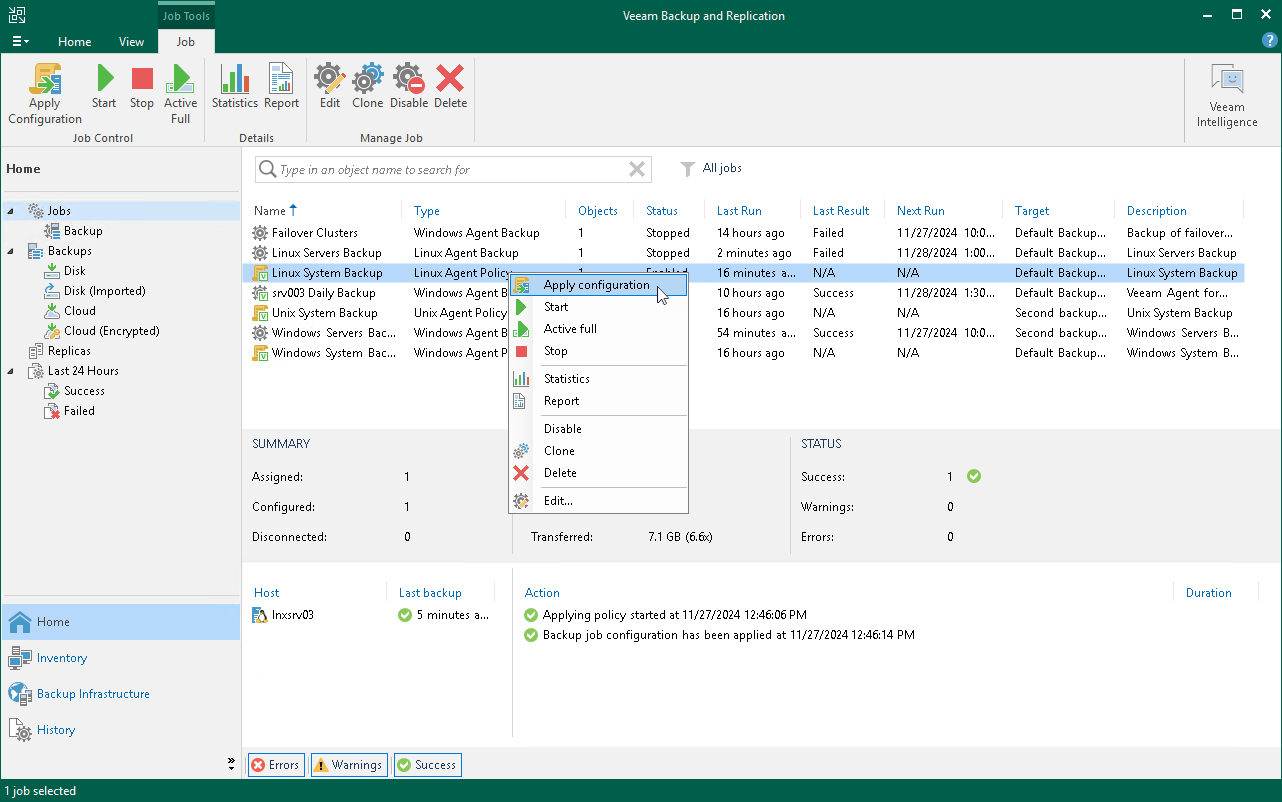The height and width of the screenshot is (802, 1282).
Task: Choose Apply configuration in the context menu
Action: 597,285
